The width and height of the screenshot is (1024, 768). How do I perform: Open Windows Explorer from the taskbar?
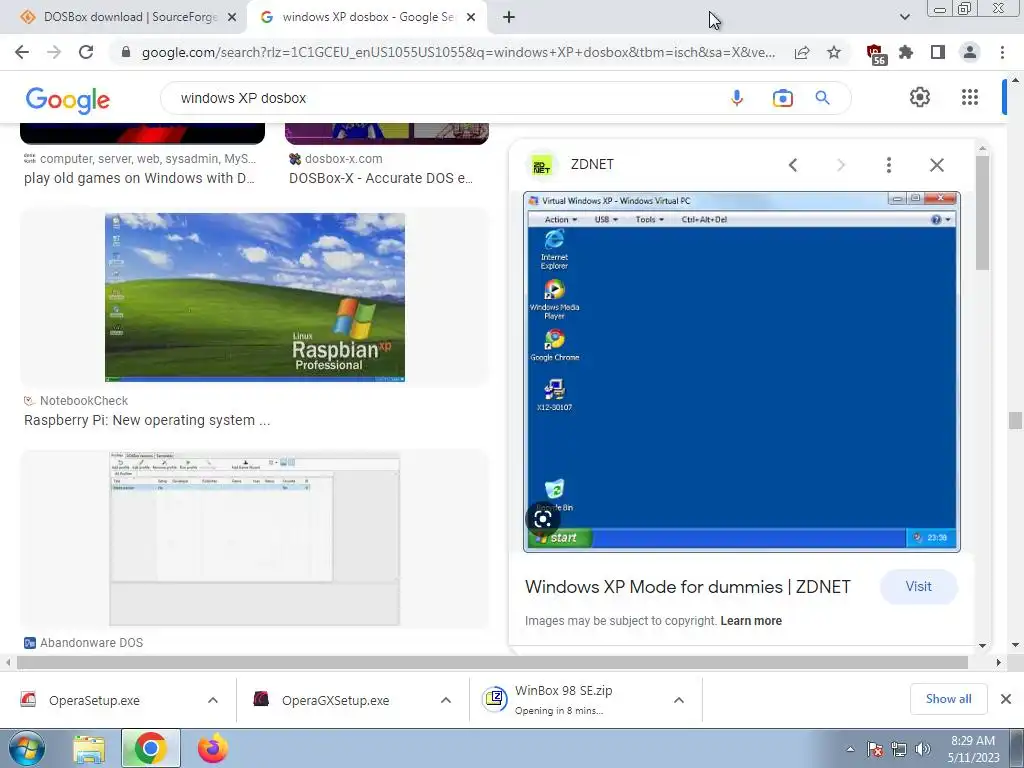click(x=89, y=748)
